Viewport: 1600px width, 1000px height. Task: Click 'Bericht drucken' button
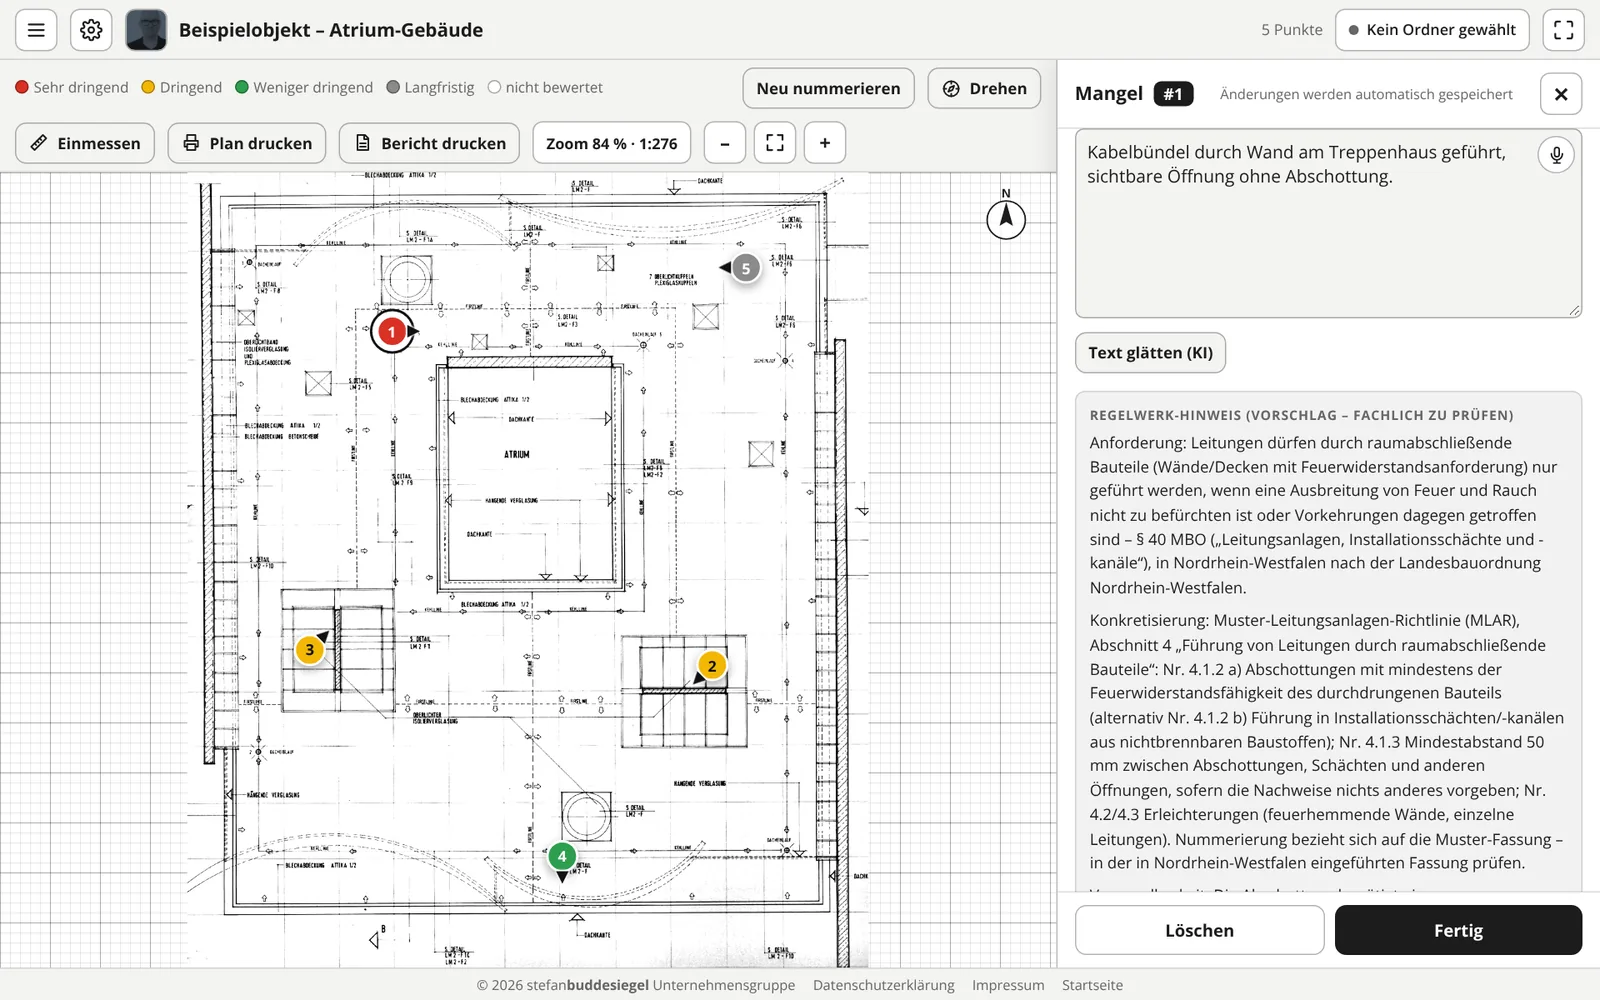click(429, 143)
